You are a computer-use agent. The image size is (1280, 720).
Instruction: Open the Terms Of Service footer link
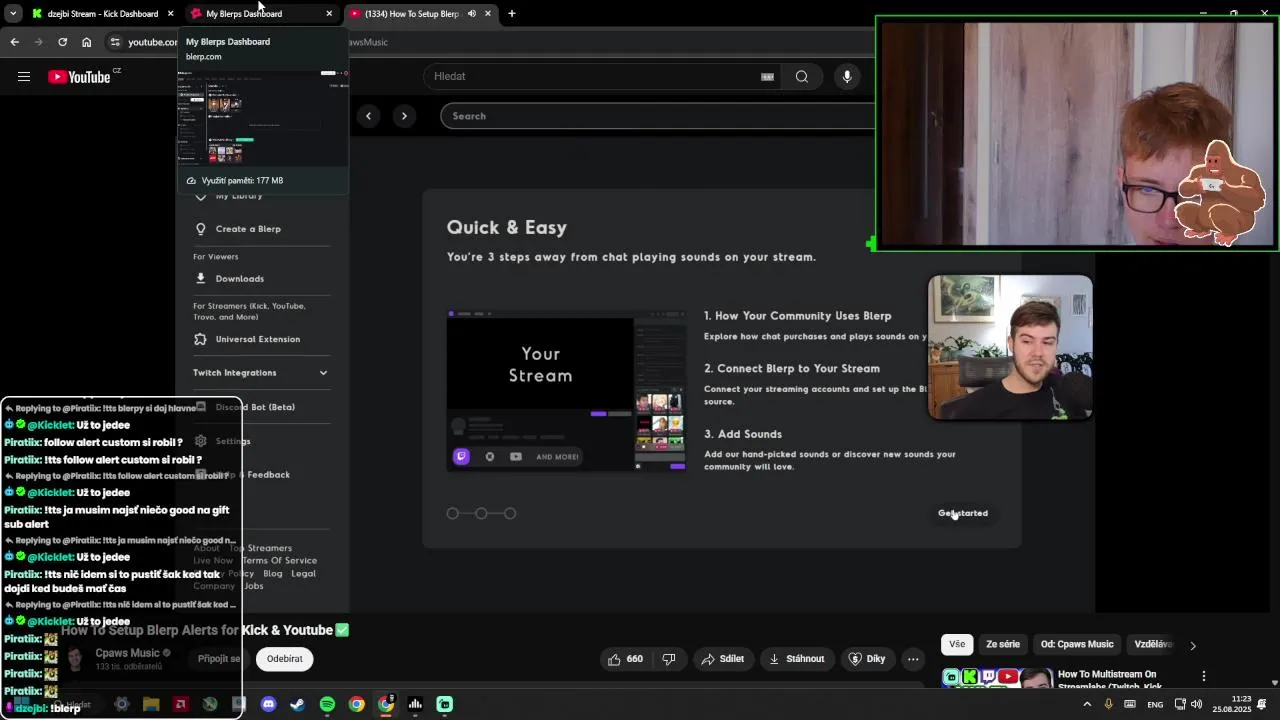tap(279, 561)
